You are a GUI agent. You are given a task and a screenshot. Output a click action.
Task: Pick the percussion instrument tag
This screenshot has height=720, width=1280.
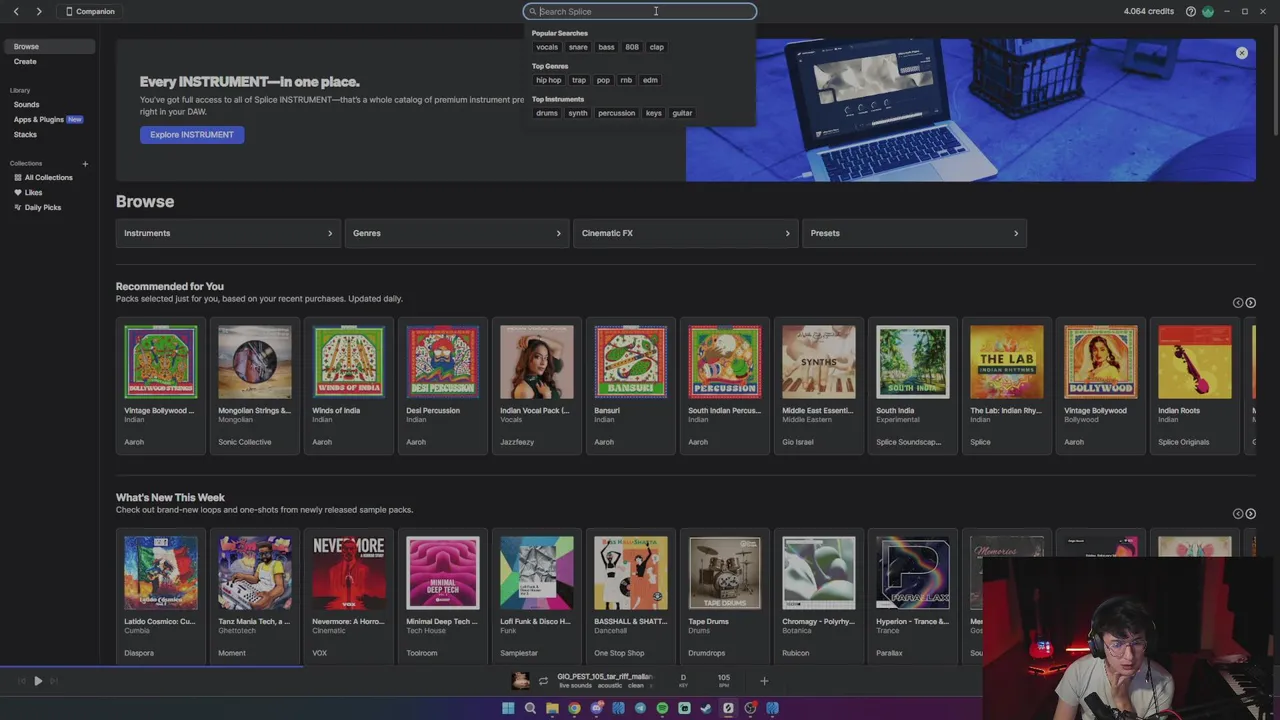[616, 113]
